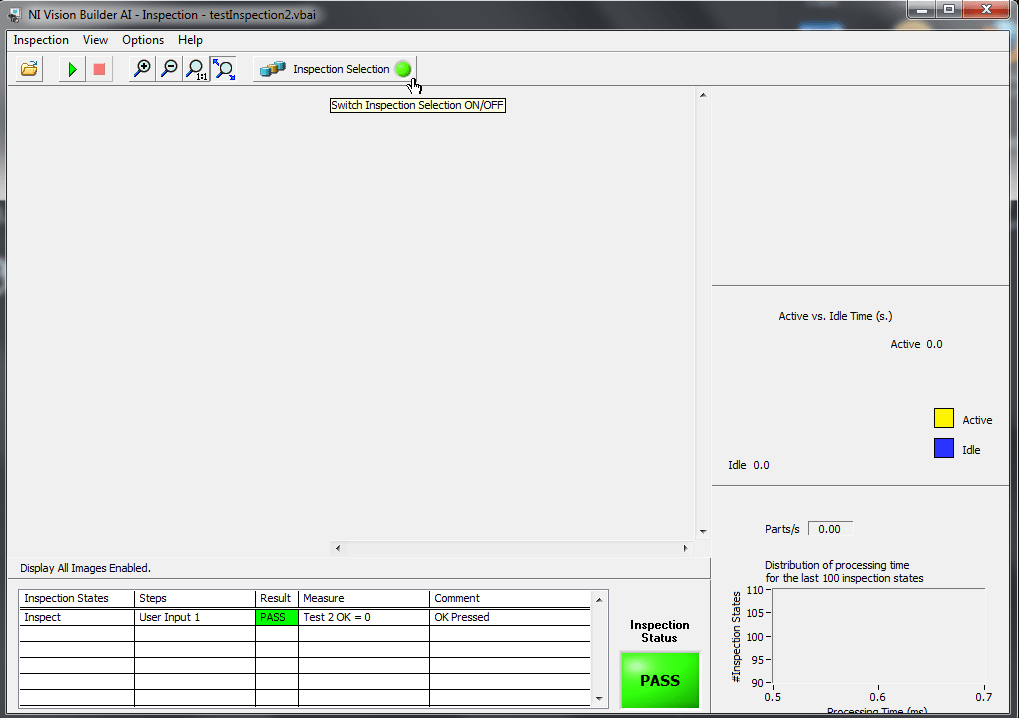Select the Zoom In magnifier tool
The height and width of the screenshot is (718, 1019).
[141, 68]
